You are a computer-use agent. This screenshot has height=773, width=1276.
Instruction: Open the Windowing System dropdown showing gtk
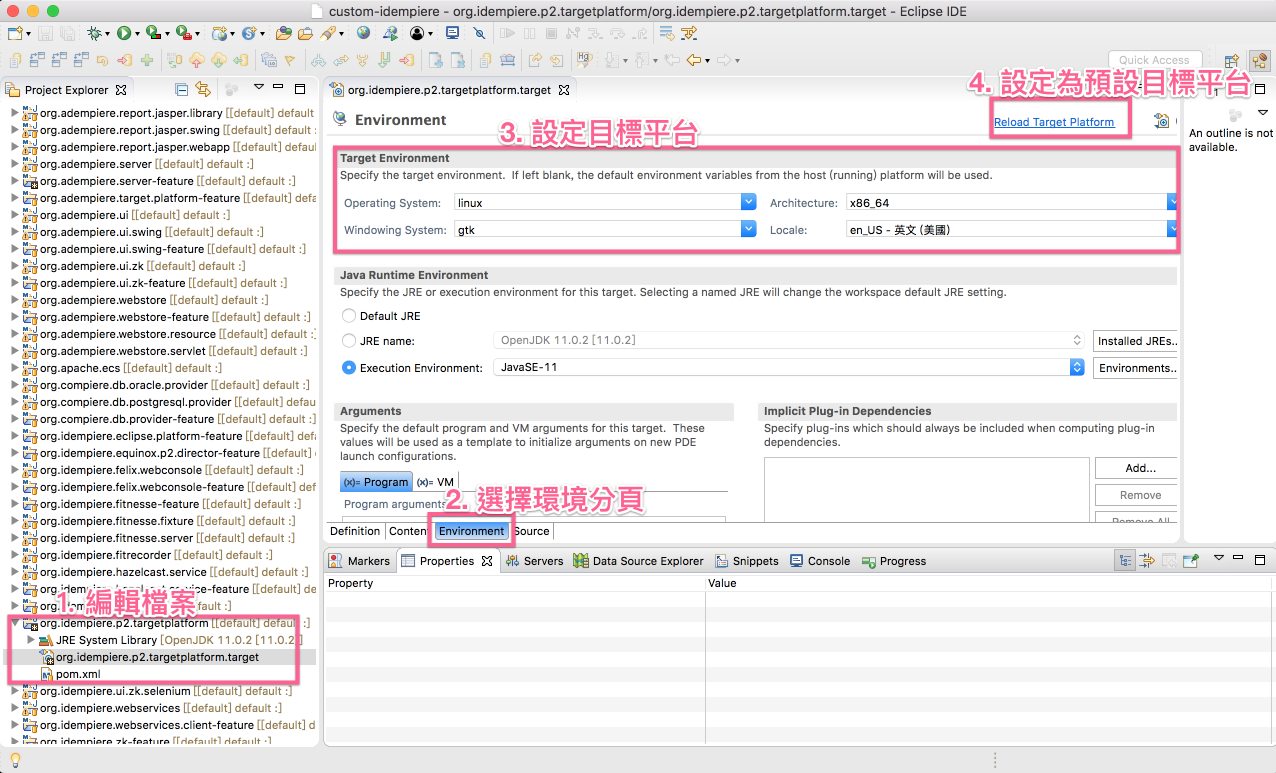point(748,228)
